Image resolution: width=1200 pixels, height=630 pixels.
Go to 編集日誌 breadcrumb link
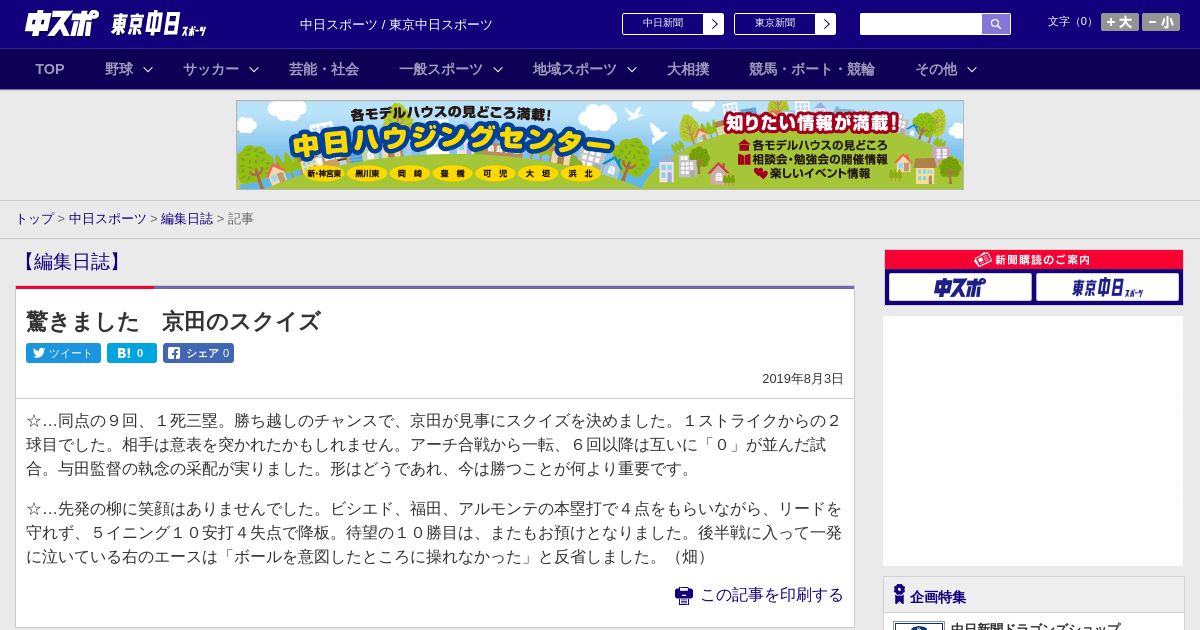[187, 218]
